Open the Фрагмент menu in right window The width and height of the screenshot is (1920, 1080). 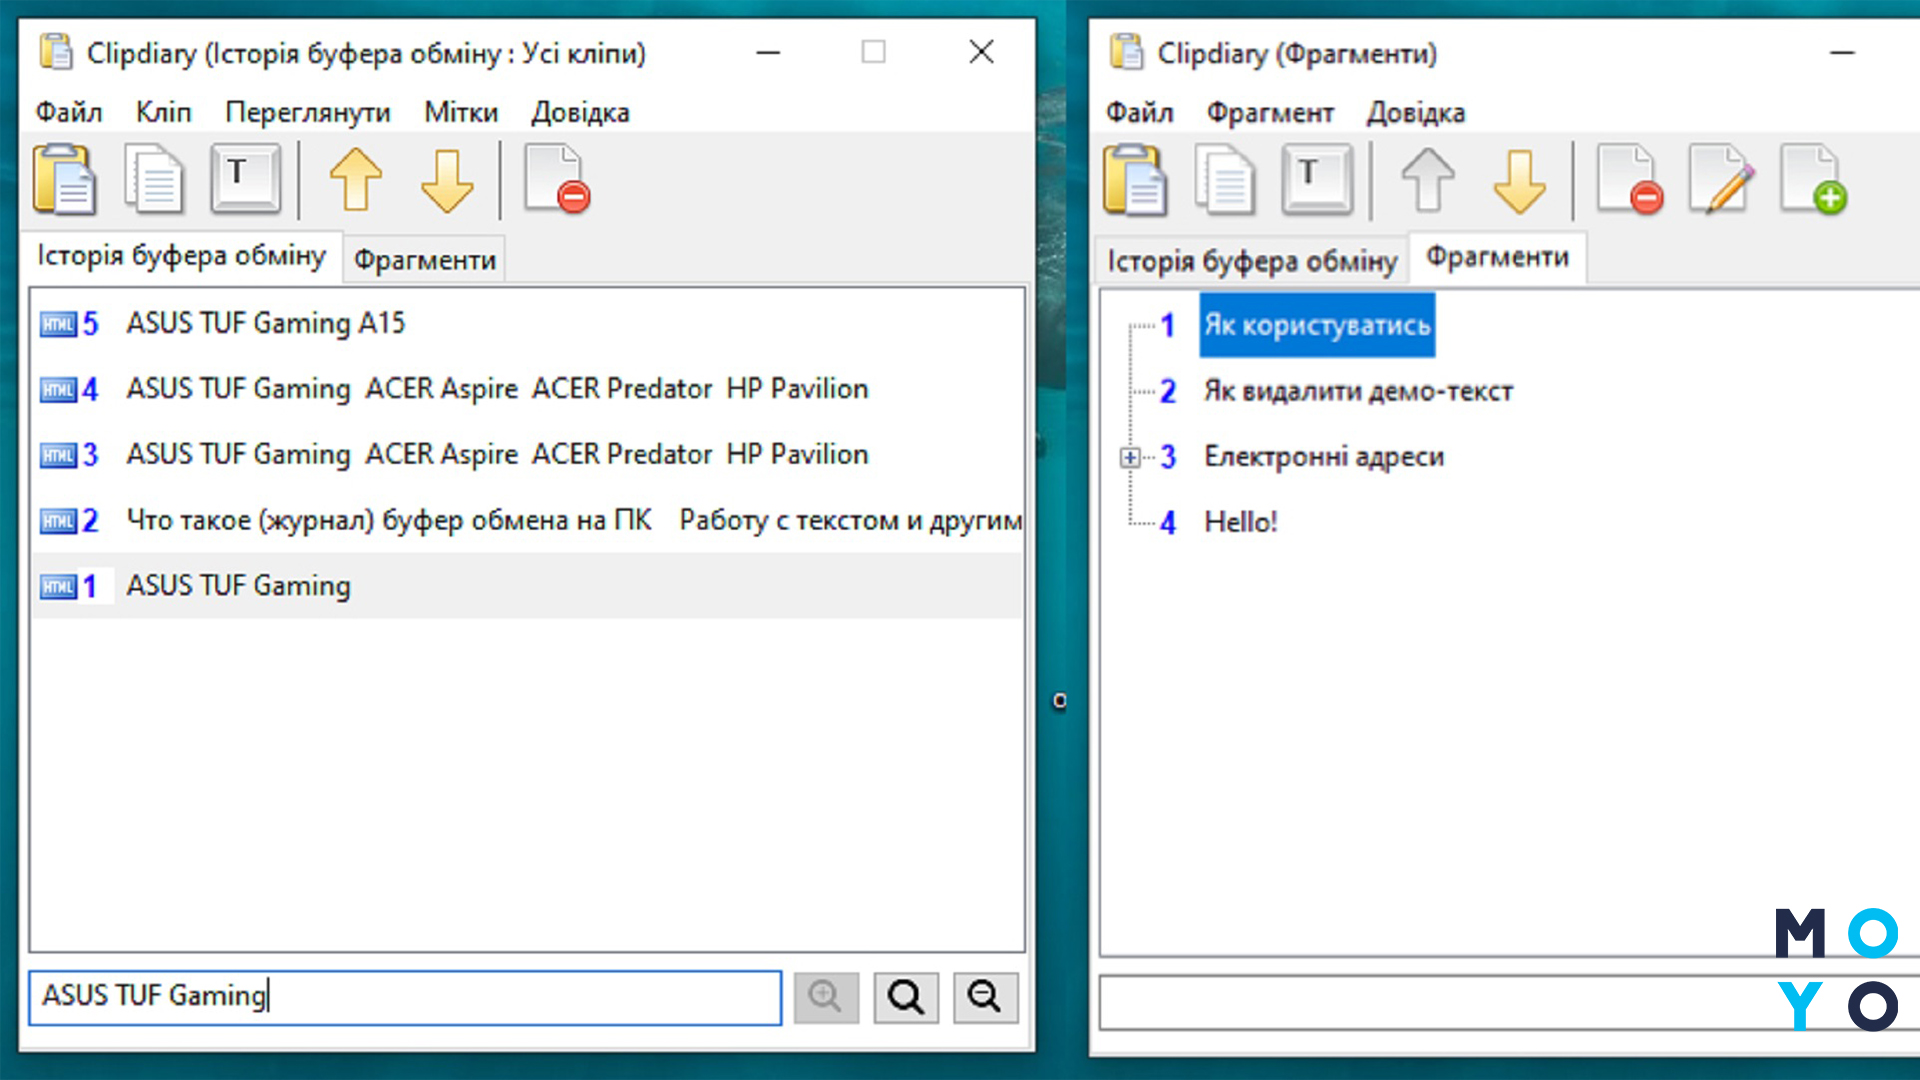[1269, 112]
